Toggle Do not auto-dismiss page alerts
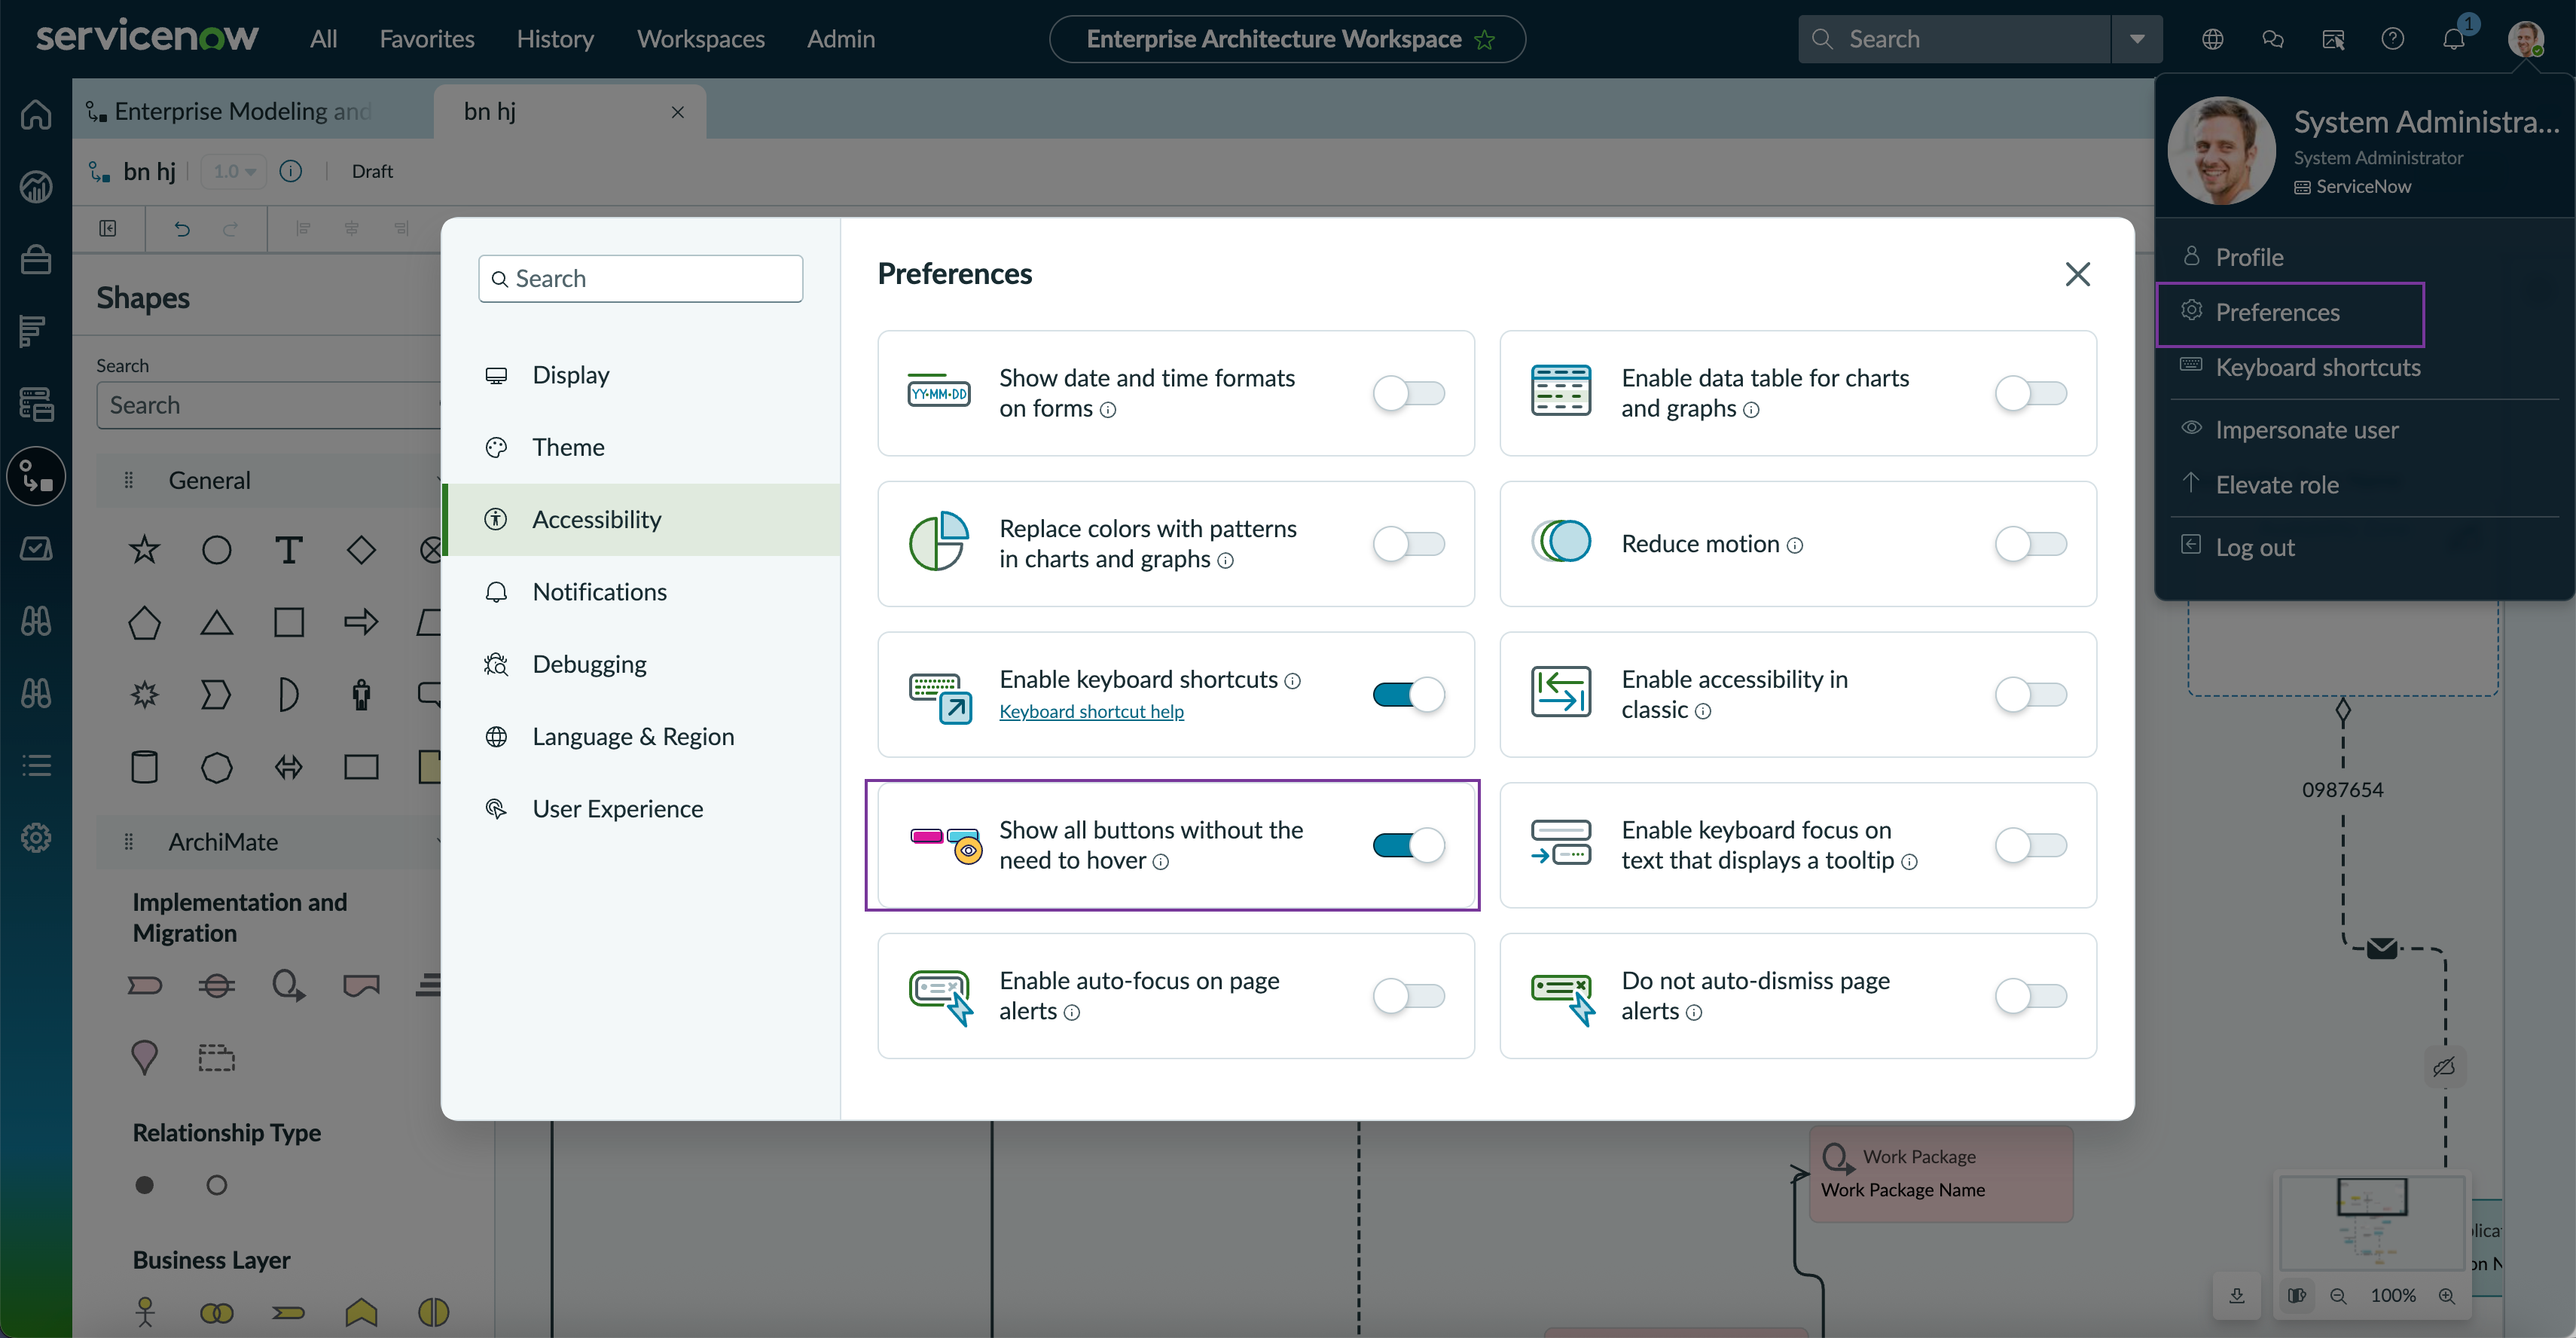 coord(2031,996)
